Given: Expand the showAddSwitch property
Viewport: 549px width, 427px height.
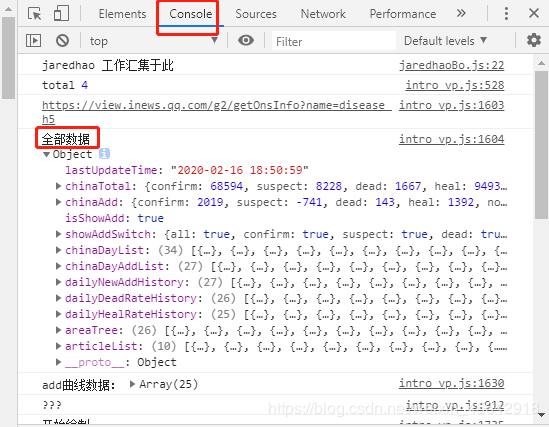Looking at the screenshot, I should [58, 234].
